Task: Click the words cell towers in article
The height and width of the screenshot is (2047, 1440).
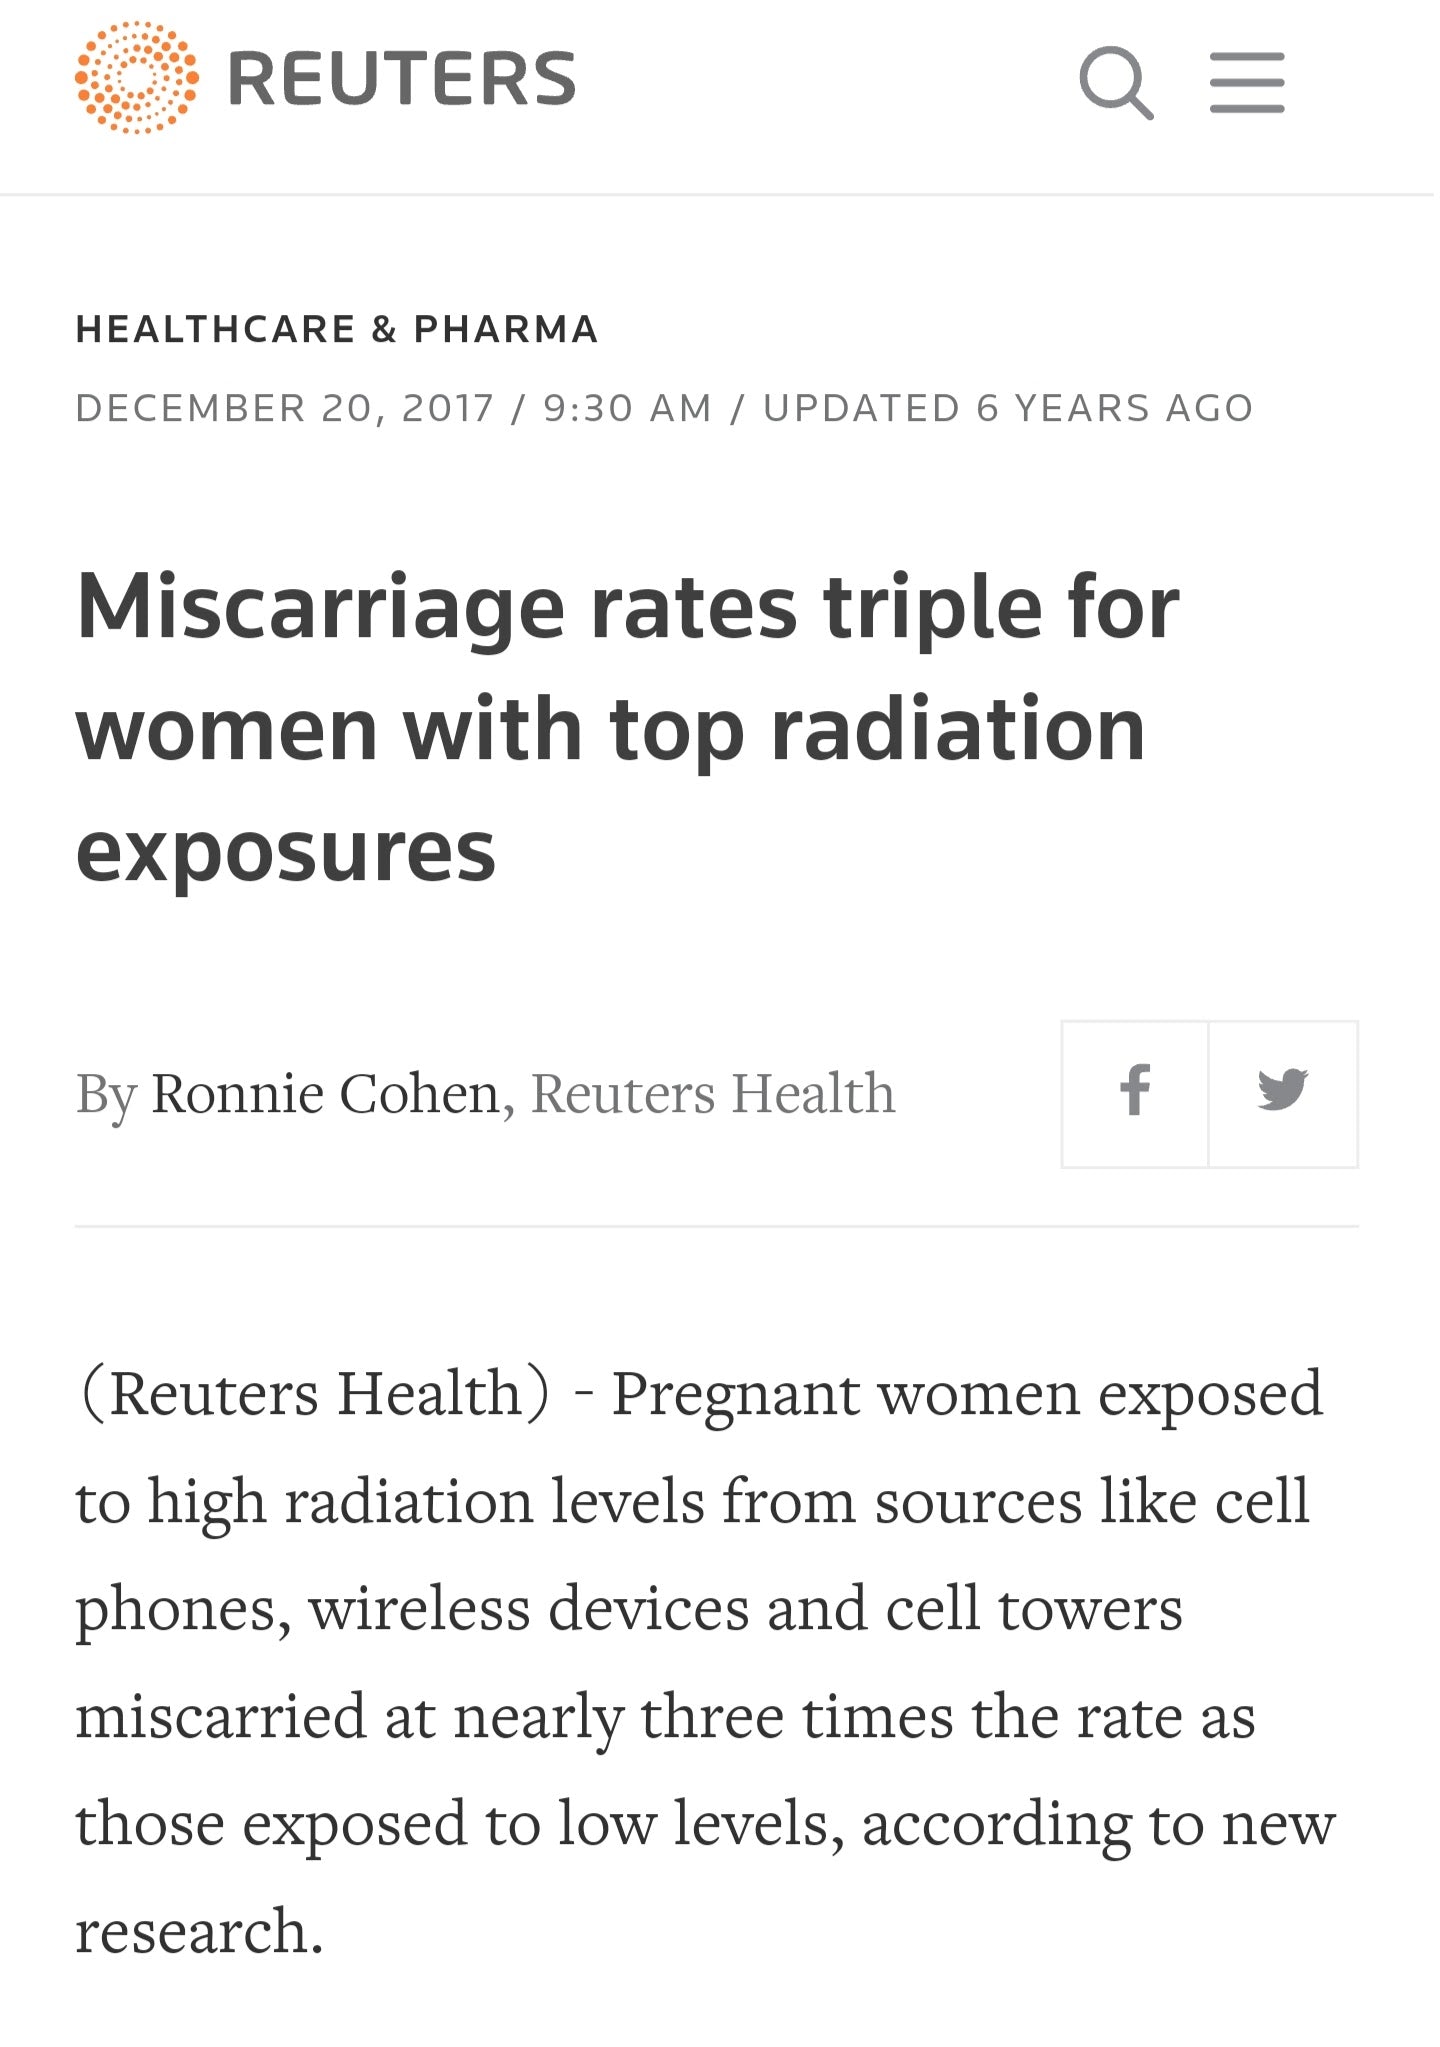Action: (1034, 1609)
